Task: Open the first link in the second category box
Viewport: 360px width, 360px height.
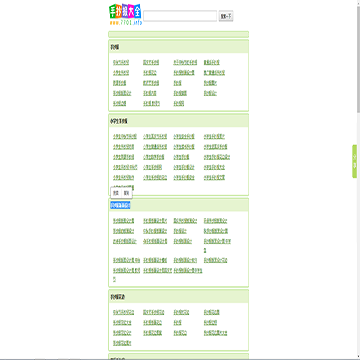Action: [x=125, y=136]
